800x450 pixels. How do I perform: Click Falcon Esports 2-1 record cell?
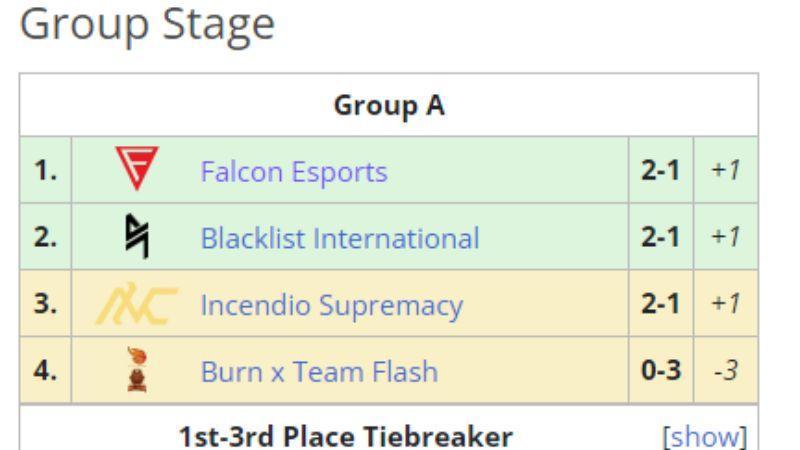pos(661,170)
